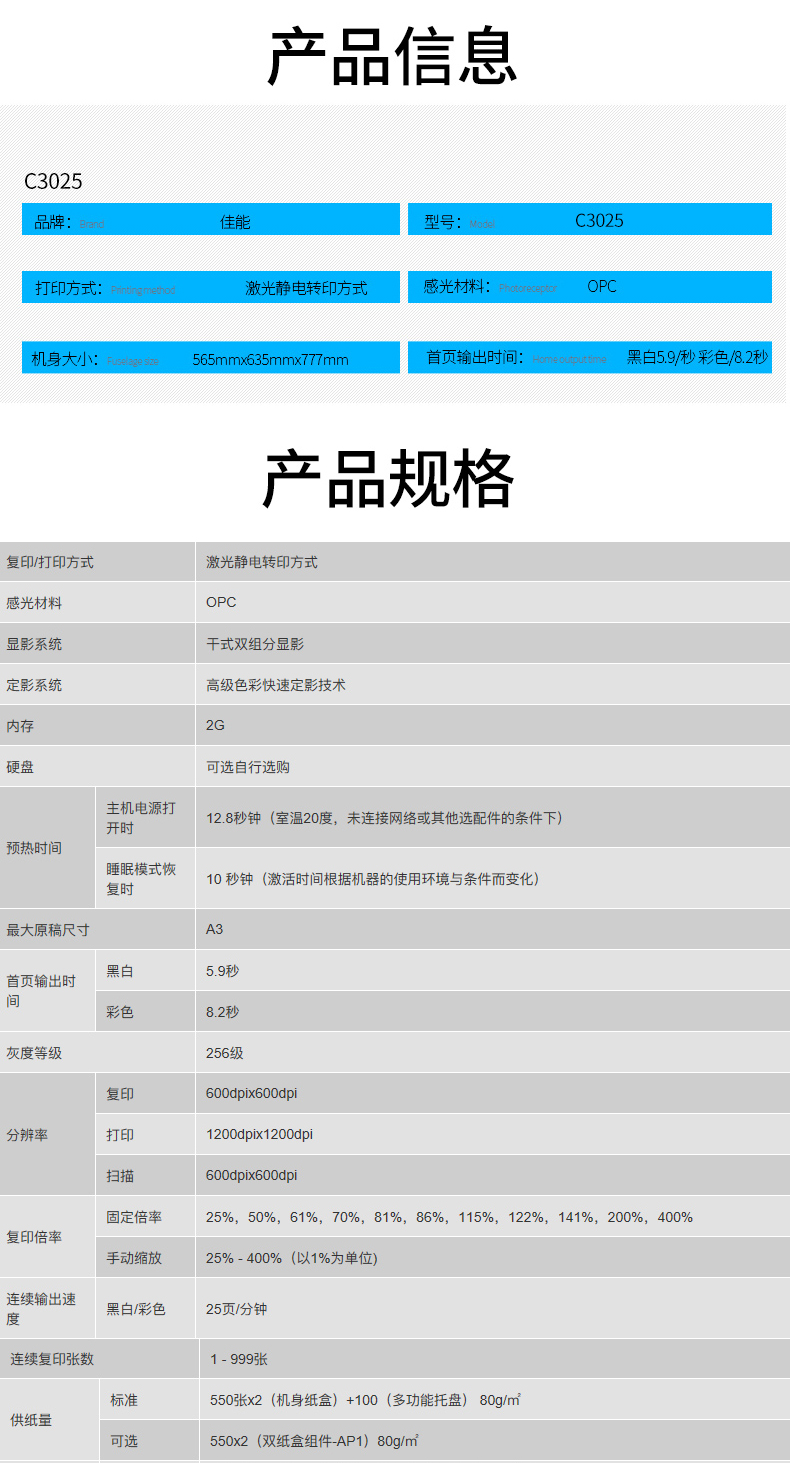Viewport: 790px width, 1463px height.
Task: Select the 机身大小 dimensions blue bar
Action: pos(210,358)
